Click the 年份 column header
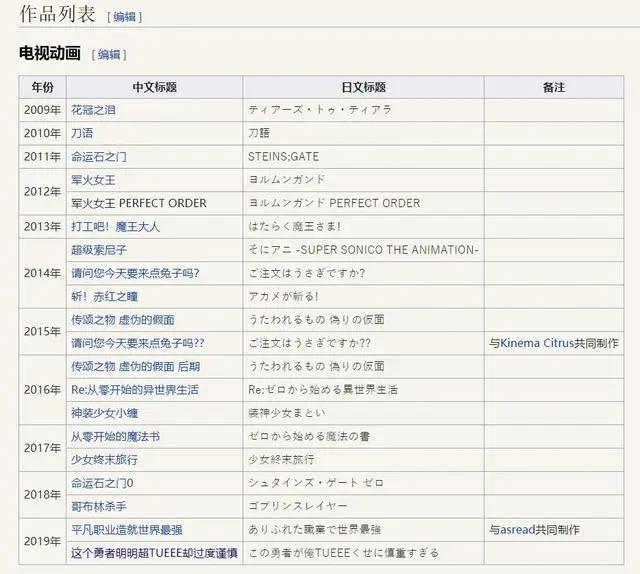The width and height of the screenshot is (640, 574). coord(42,87)
